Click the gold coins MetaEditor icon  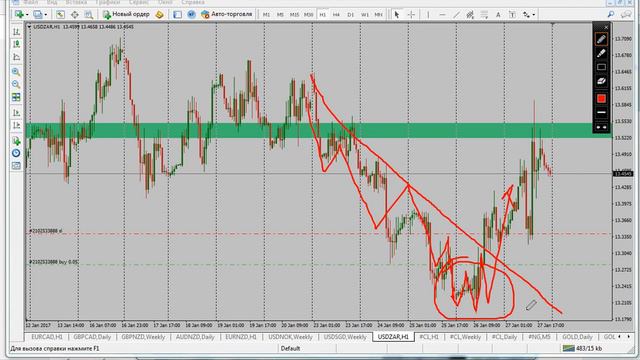coord(159,14)
